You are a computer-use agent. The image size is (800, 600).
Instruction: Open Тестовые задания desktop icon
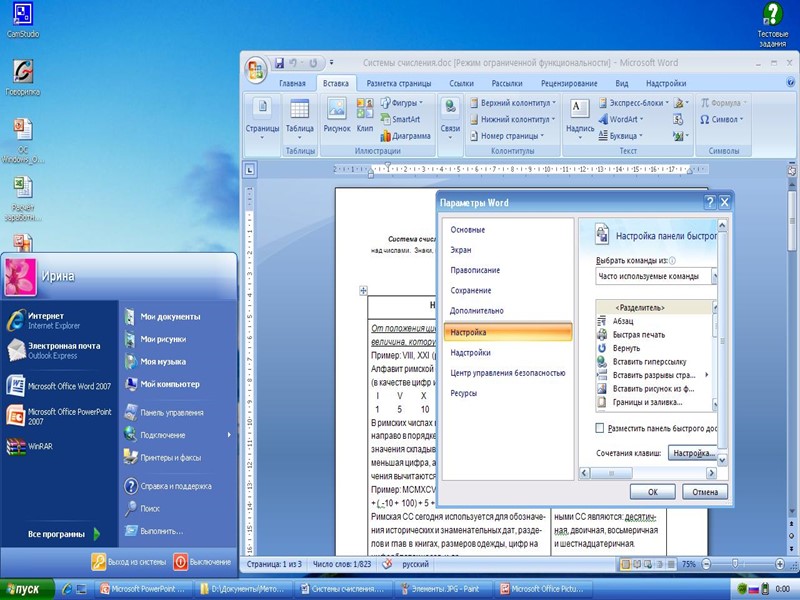(772, 24)
